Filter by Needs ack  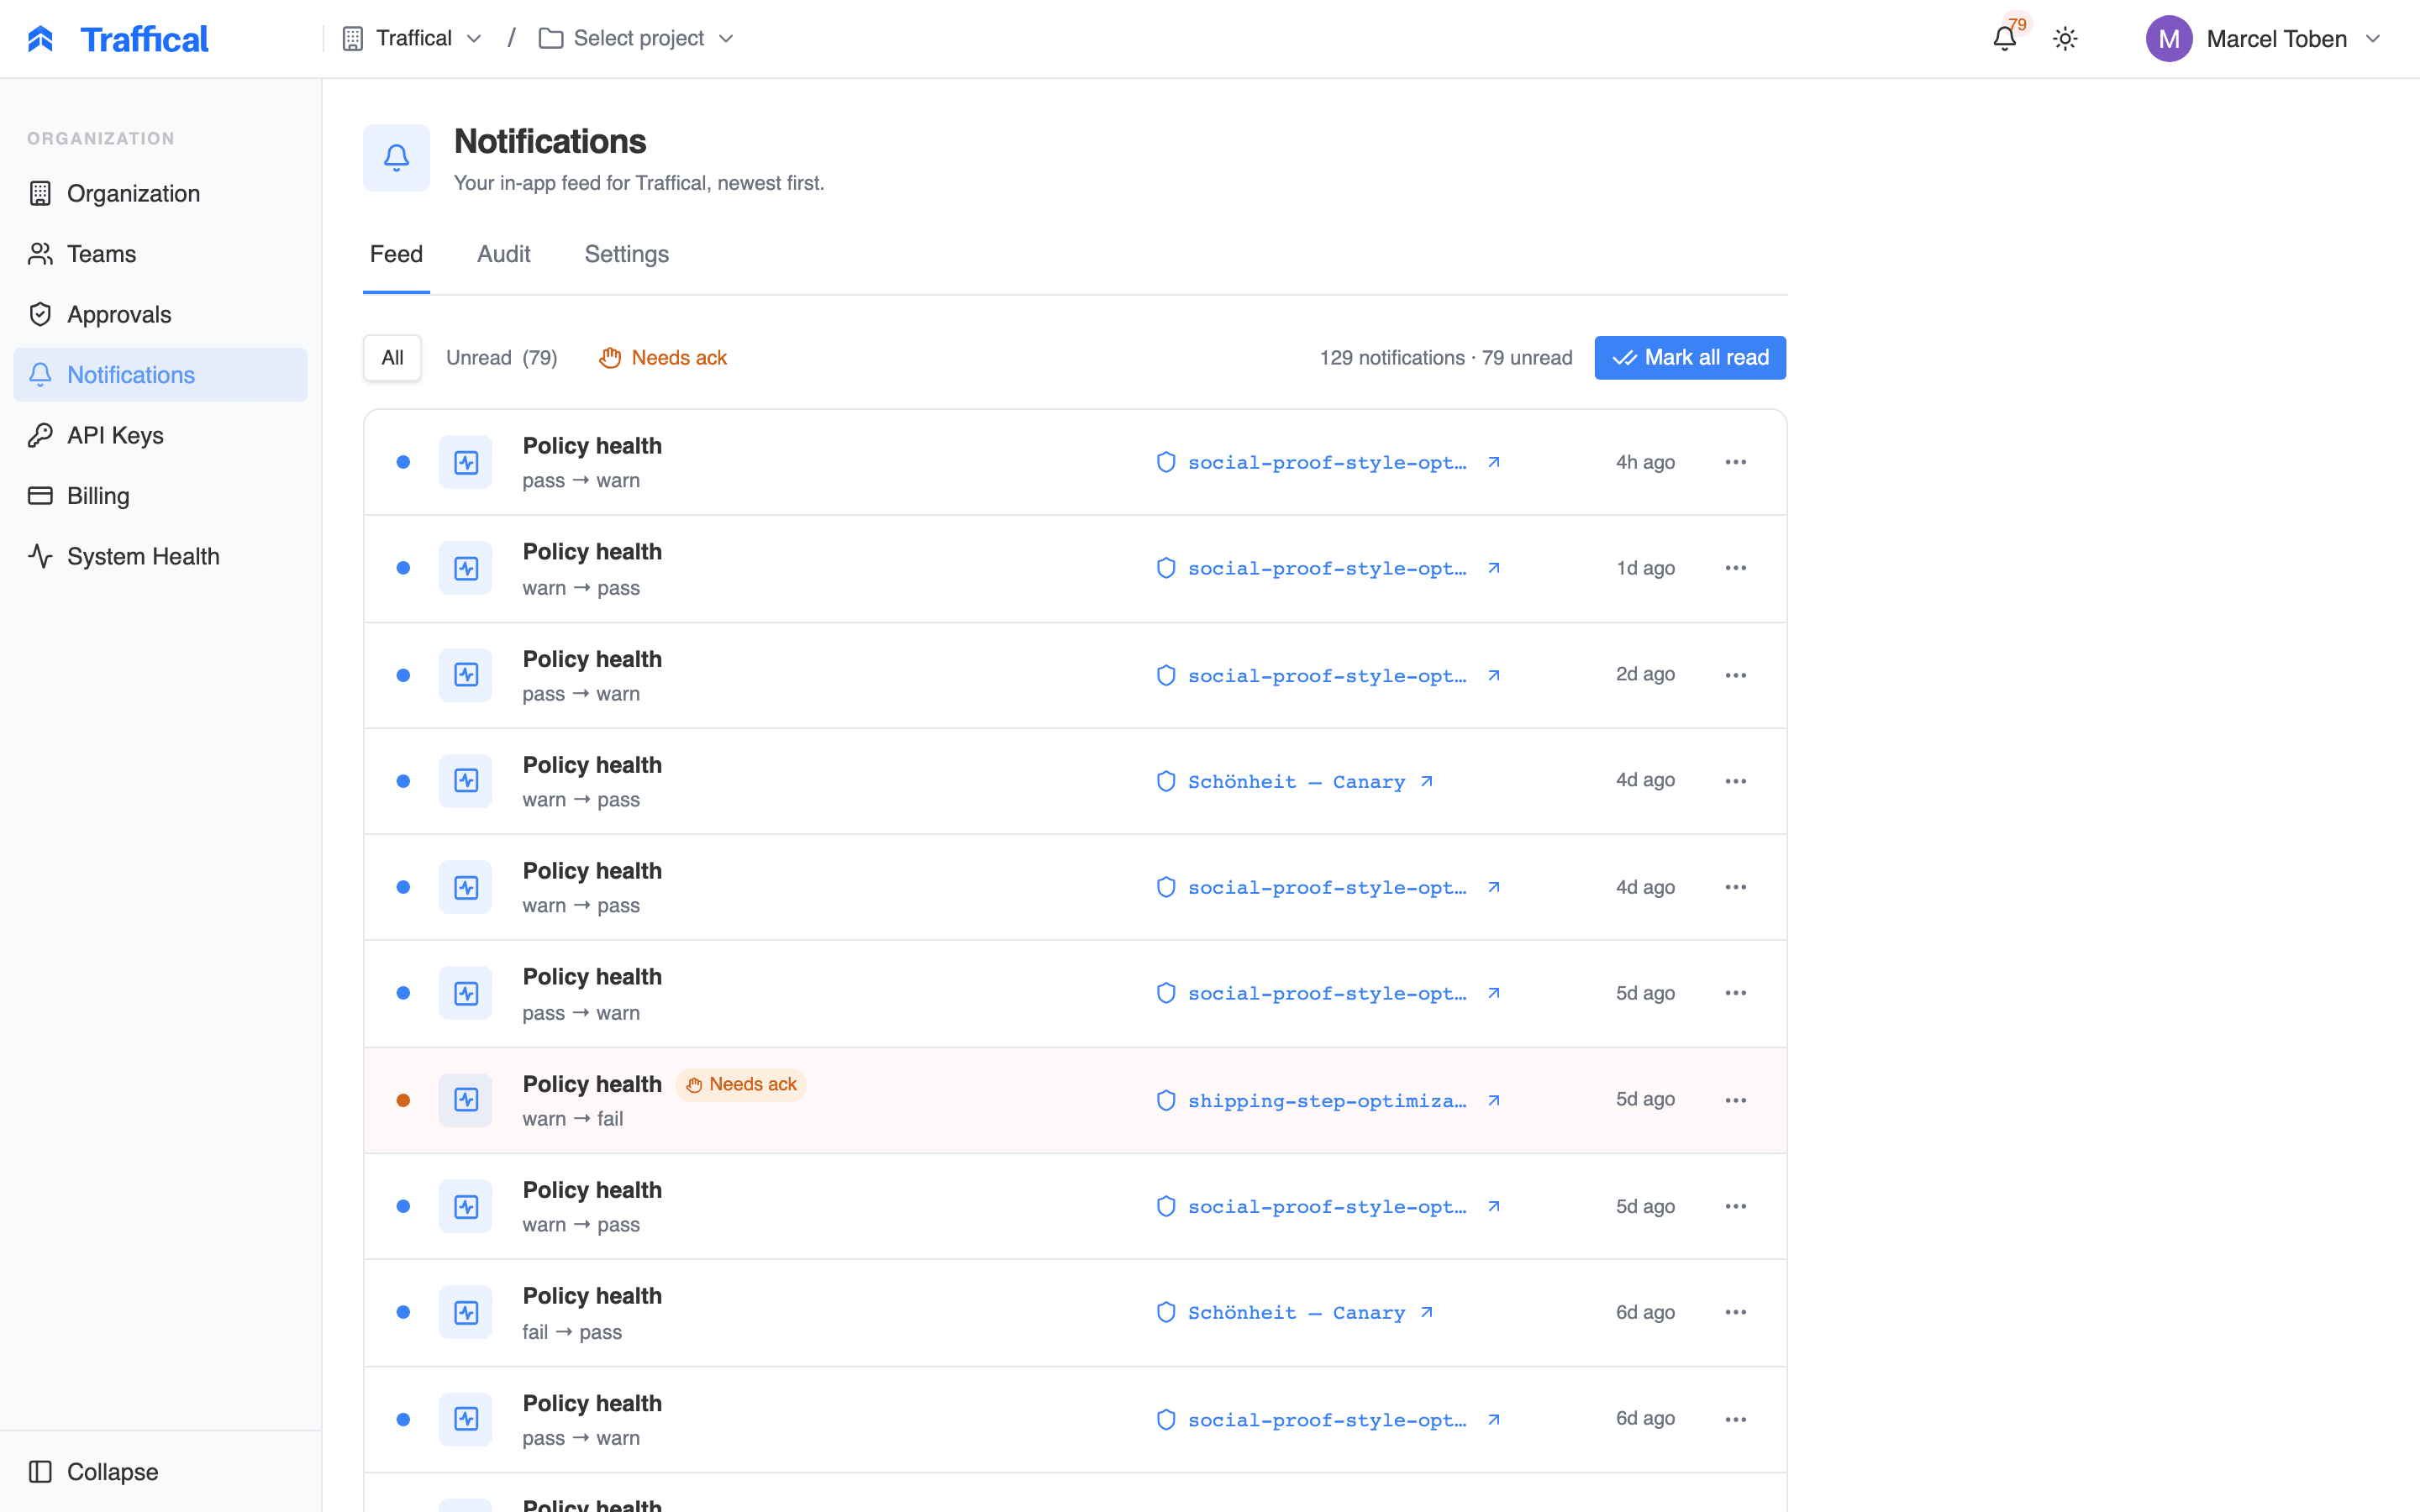pyautogui.click(x=663, y=357)
